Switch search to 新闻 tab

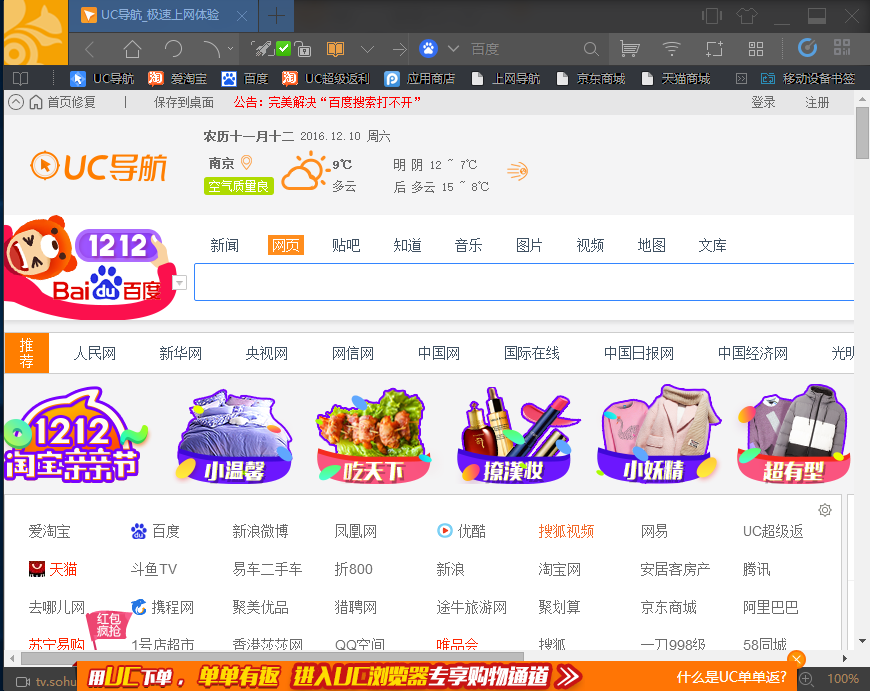[x=224, y=245]
